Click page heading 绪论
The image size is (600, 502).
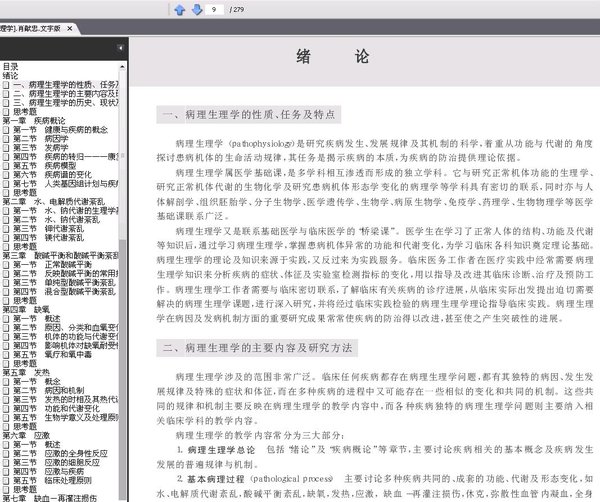point(332,57)
